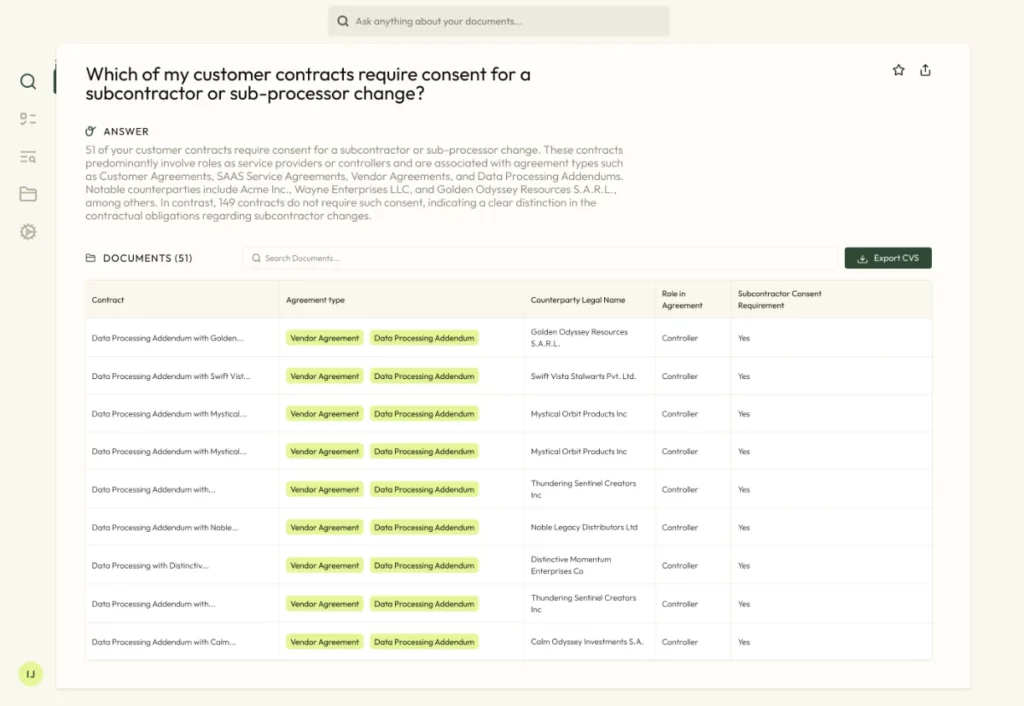The image size is (1024, 706).
Task: Click Yes in the Swift Vista row
Action: [x=744, y=376]
